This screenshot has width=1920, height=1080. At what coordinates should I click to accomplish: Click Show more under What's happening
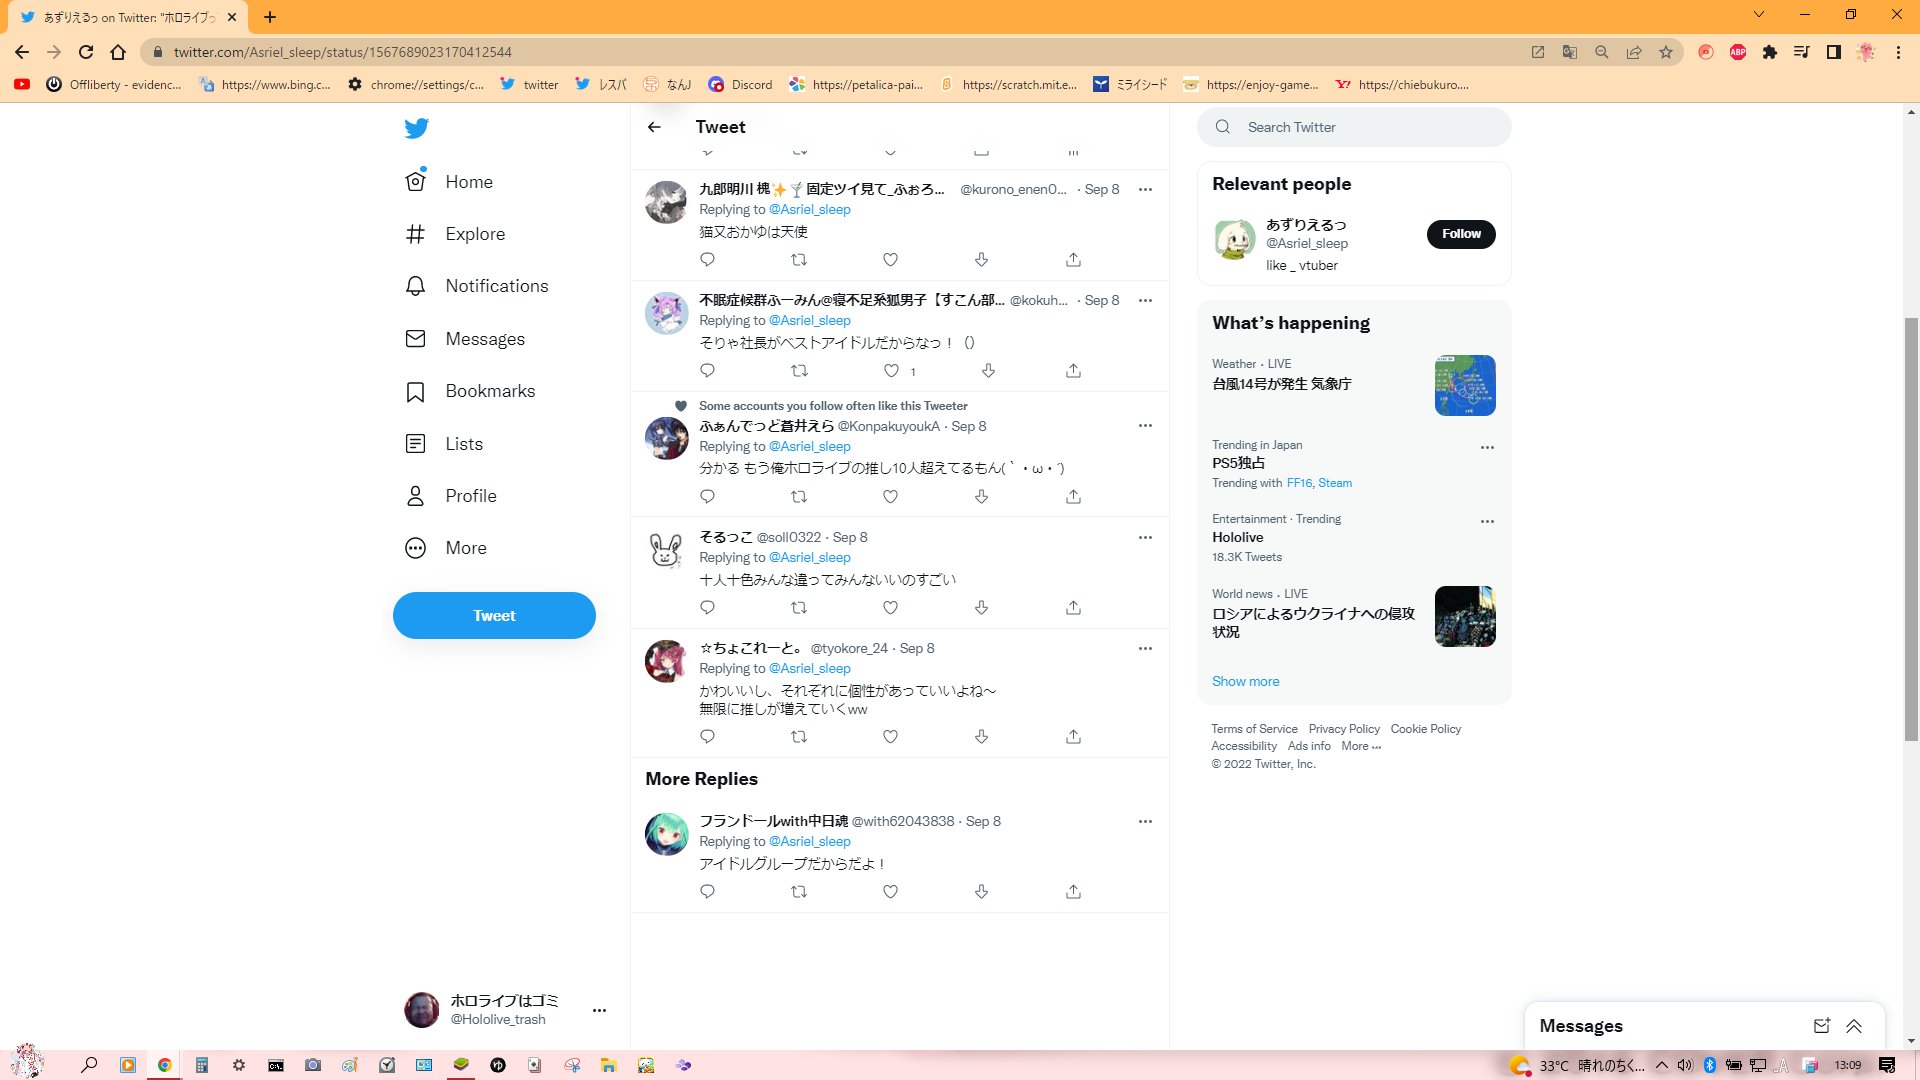[x=1245, y=681]
